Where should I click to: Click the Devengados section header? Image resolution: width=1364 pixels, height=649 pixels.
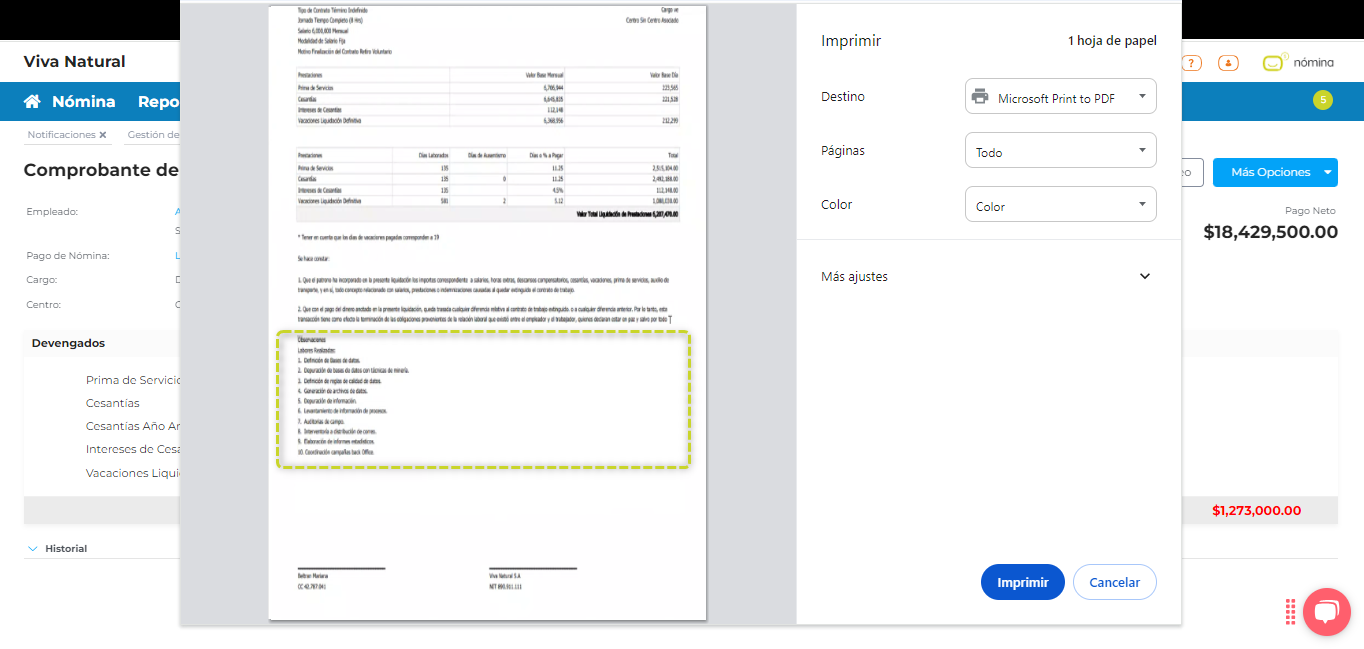coord(68,343)
